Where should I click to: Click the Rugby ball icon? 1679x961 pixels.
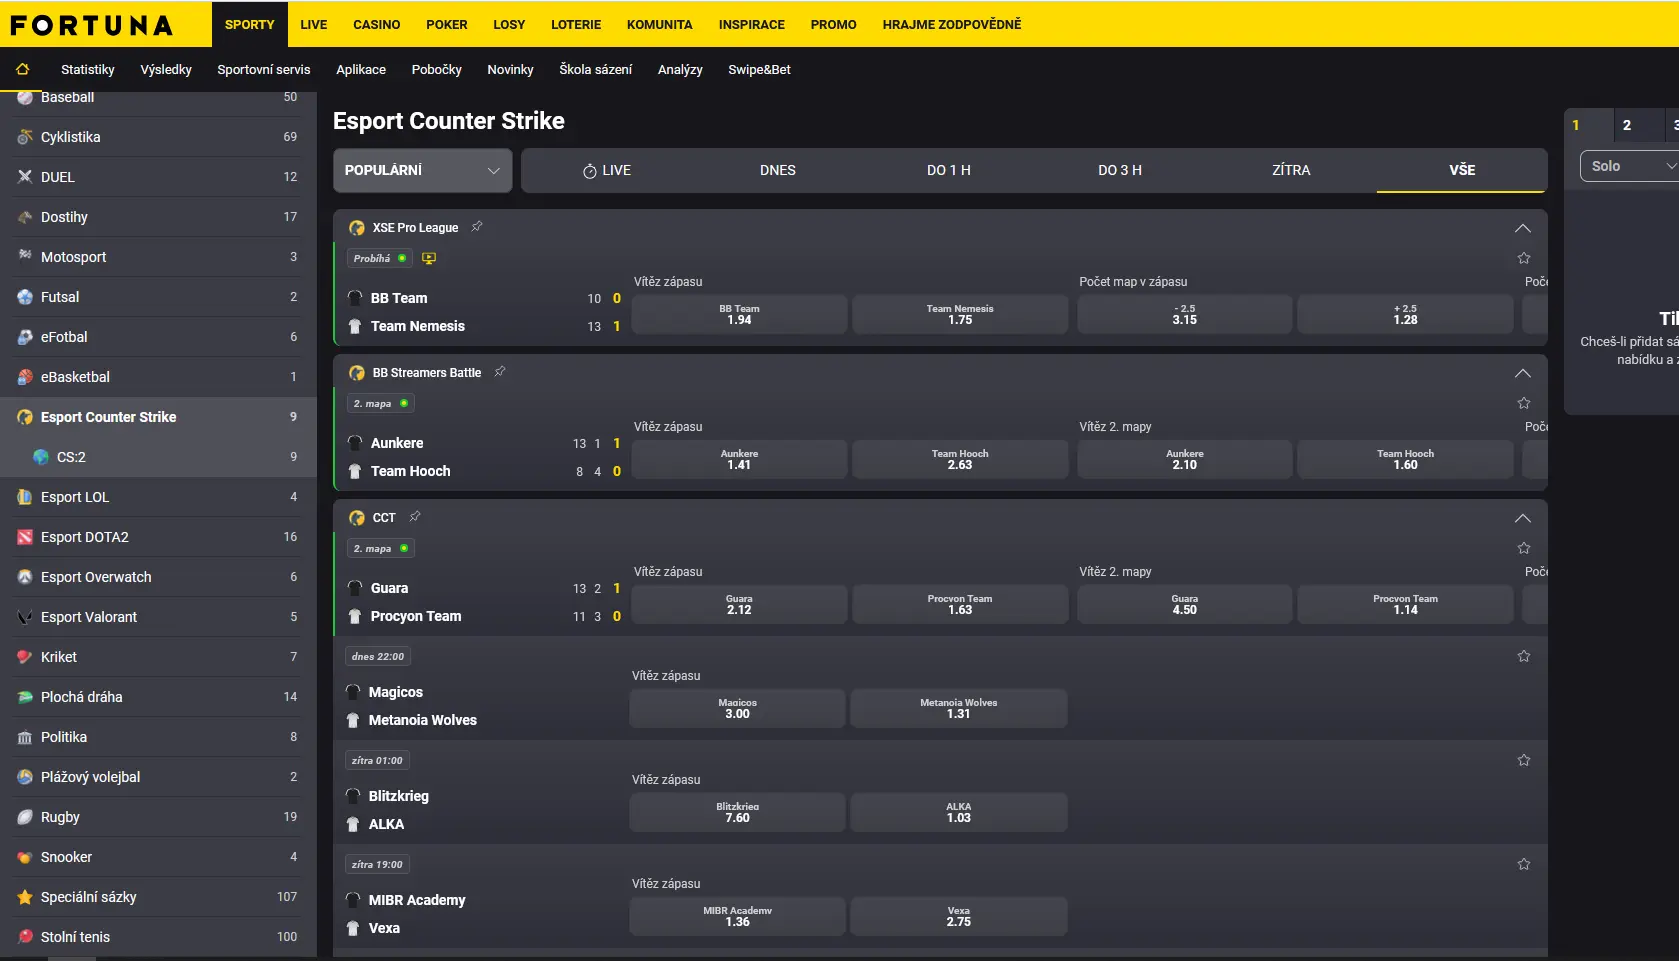click(25, 817)
